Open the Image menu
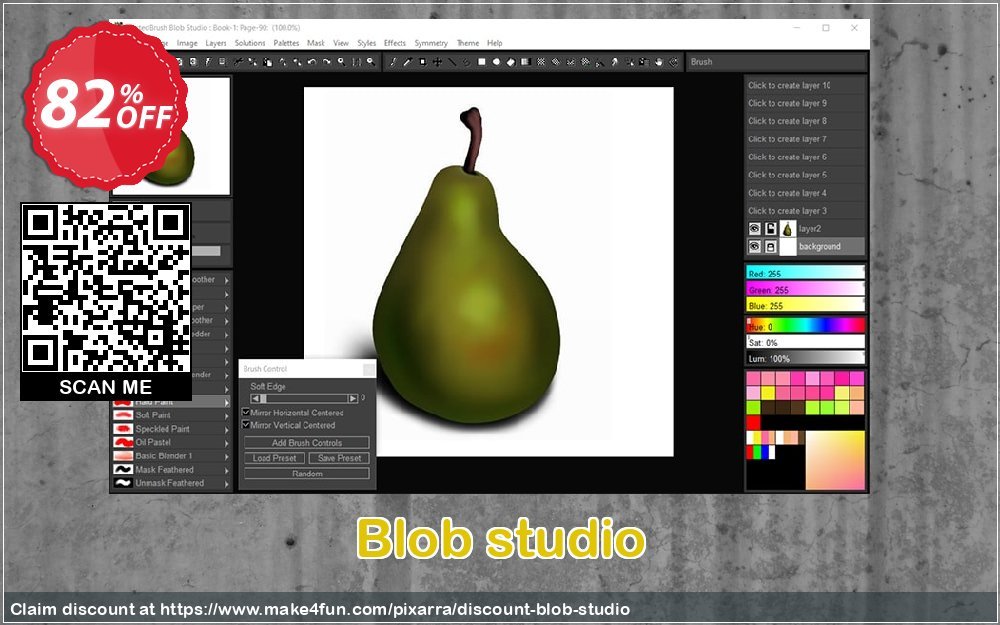The height and width of the screenshot is (625, 1000). pos(187,43)
